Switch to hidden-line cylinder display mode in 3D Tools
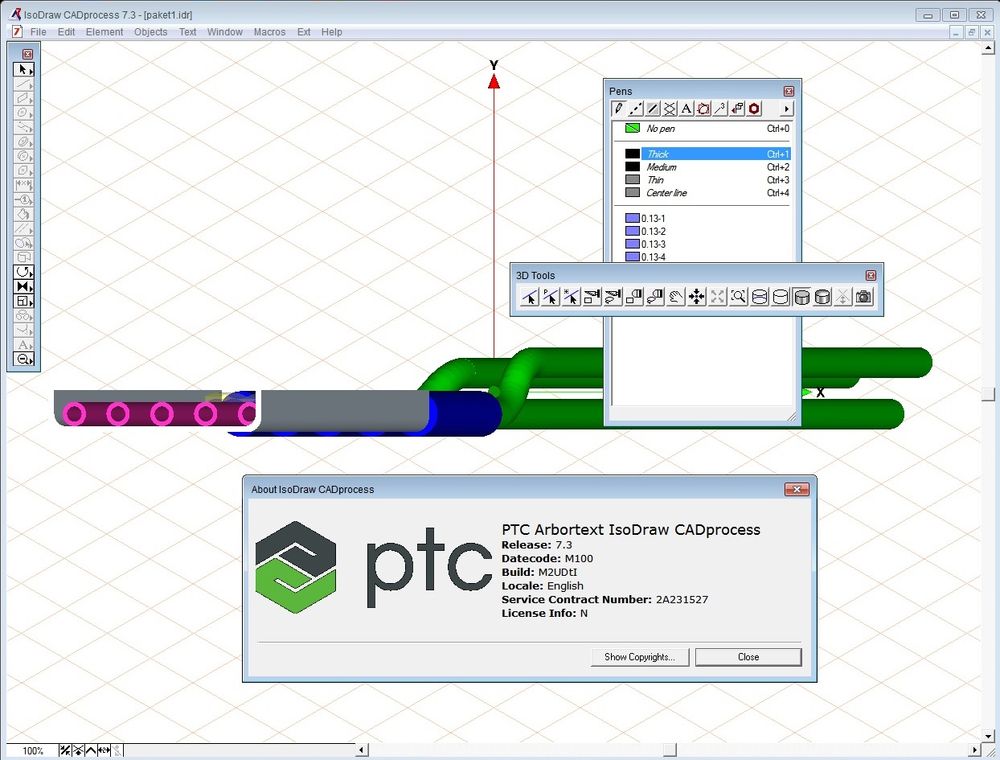This screenshot has width=1000, height=760. click(781, 296)
